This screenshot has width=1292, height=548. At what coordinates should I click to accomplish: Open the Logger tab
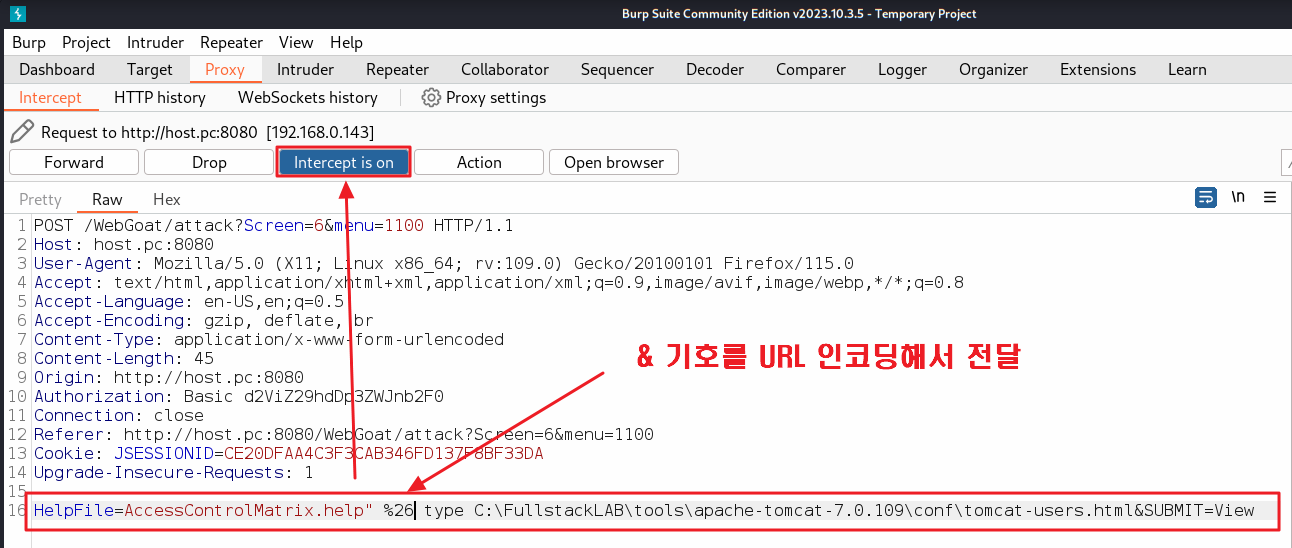coord(902,69)
